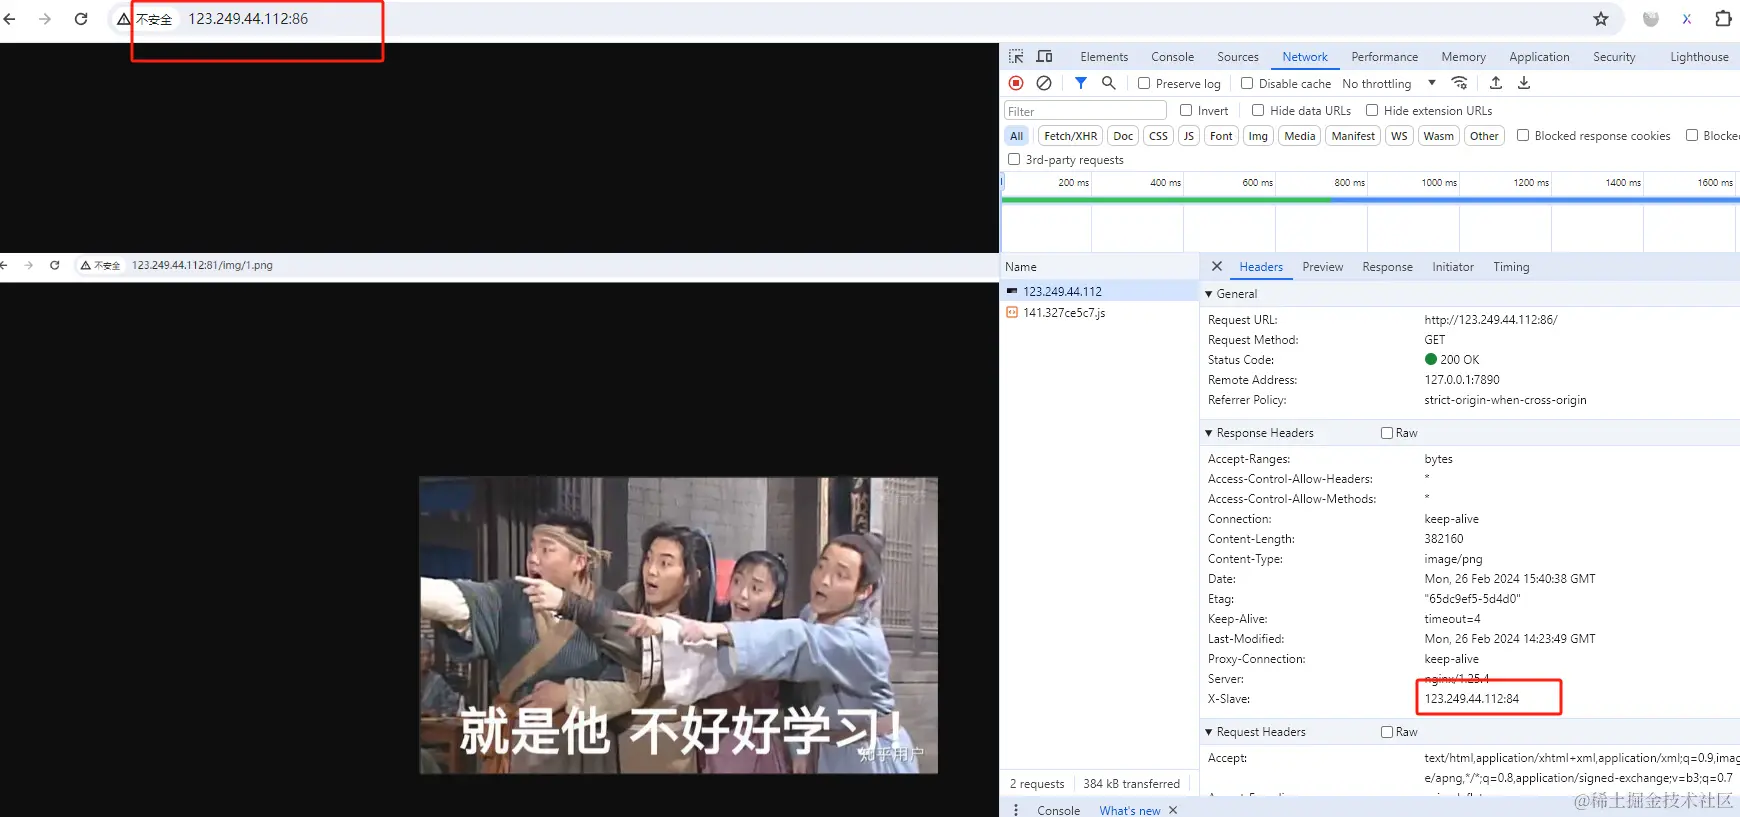The height and width of the screenshot is (817, 1740).
Task: Show All request types
Action: pos(1016,136)
